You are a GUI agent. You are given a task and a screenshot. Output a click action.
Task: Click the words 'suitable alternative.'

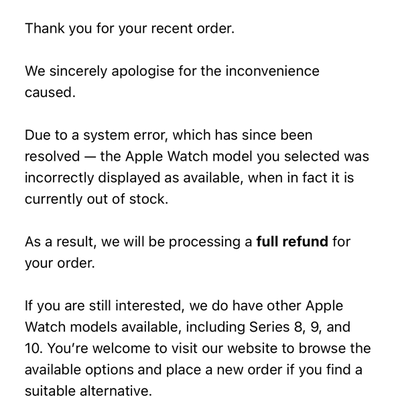[88, 391]
